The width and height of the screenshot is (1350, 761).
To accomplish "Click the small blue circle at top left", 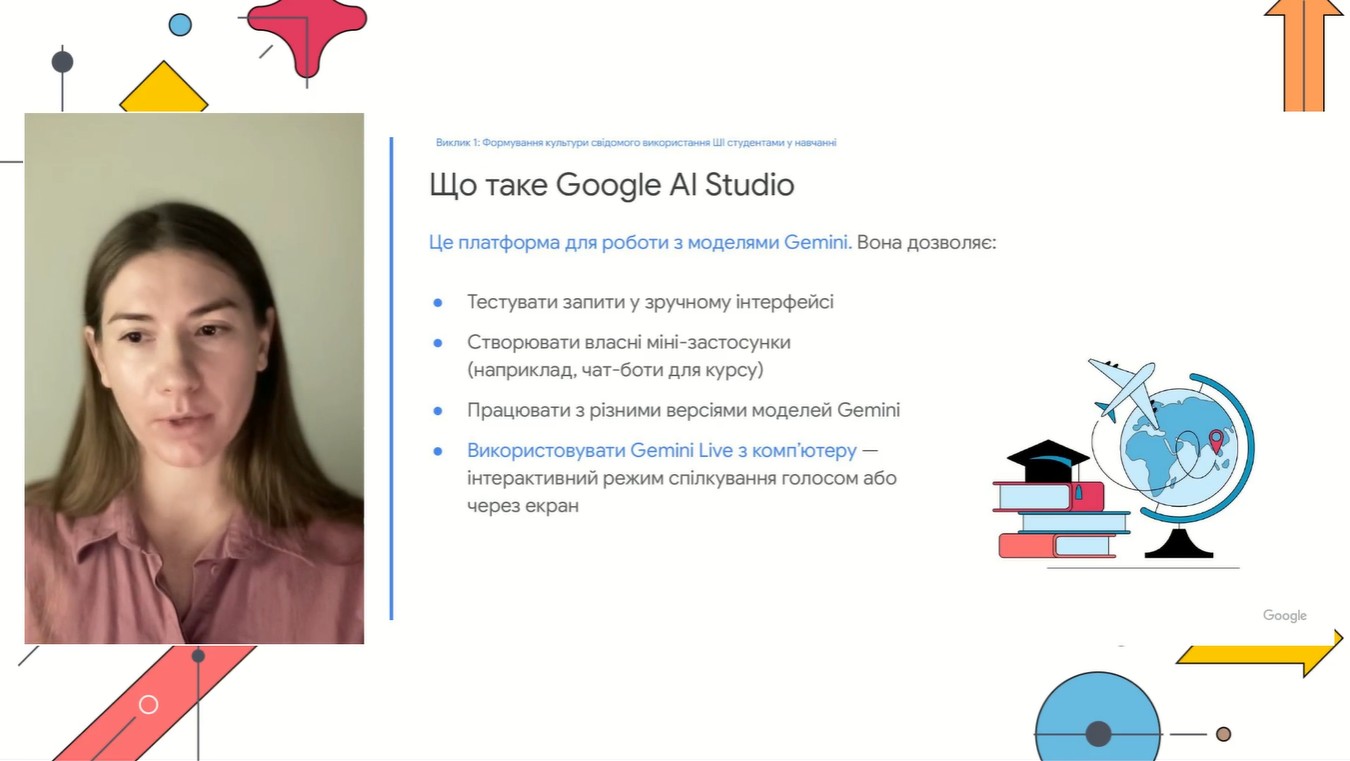I will [180, 24].
